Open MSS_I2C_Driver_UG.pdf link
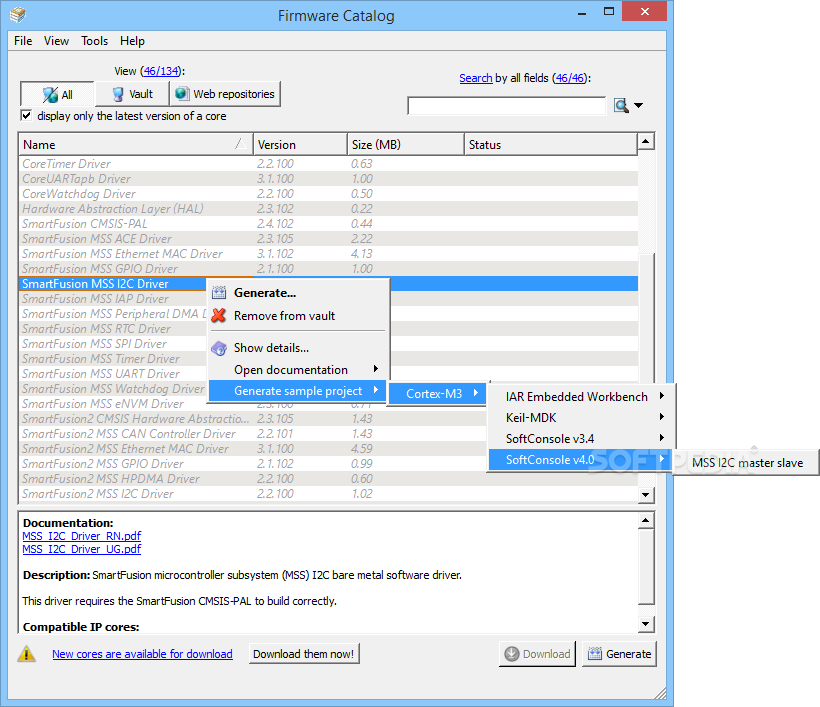 pos(82,549)
